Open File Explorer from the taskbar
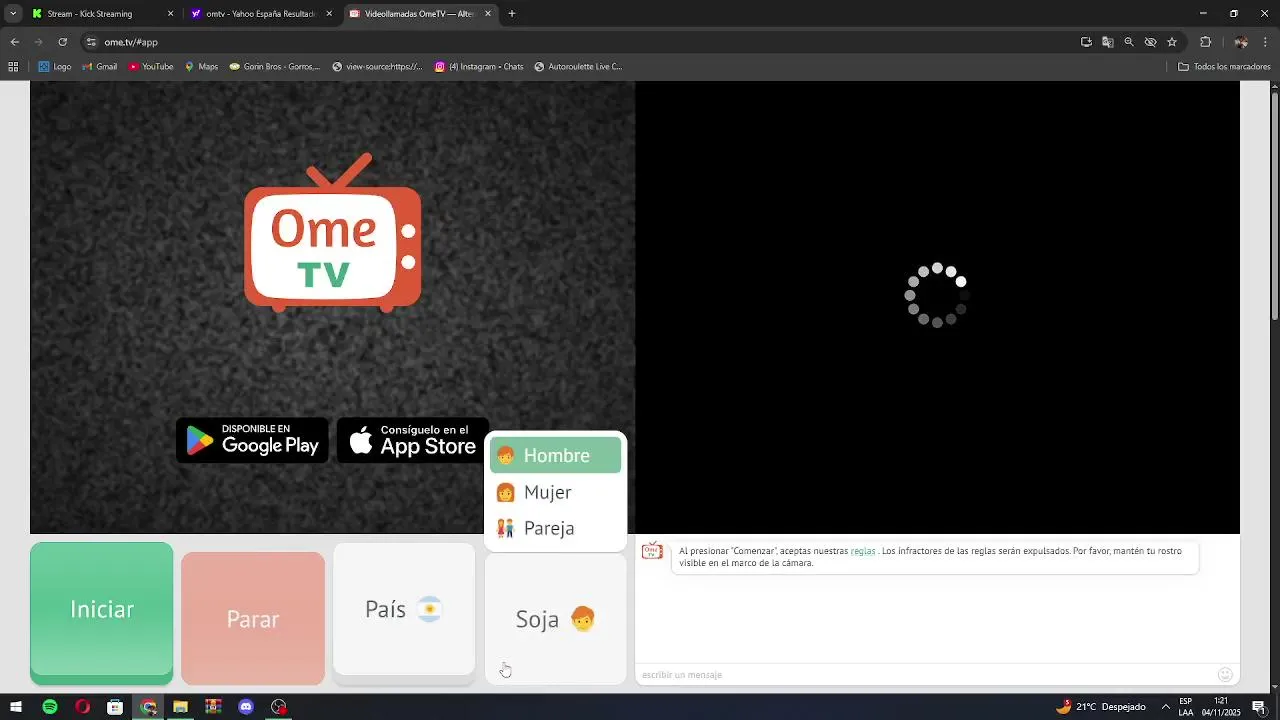1280x720 pixels. point(180,707)
